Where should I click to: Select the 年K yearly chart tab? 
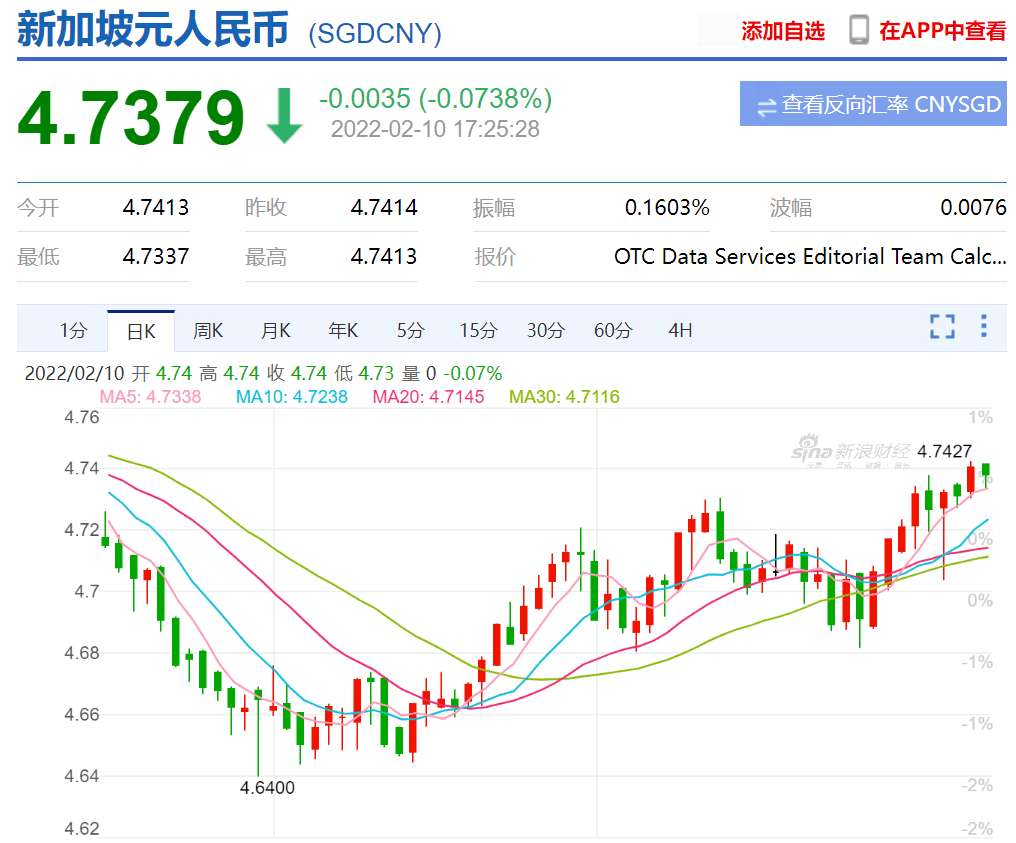coord(343,330)
